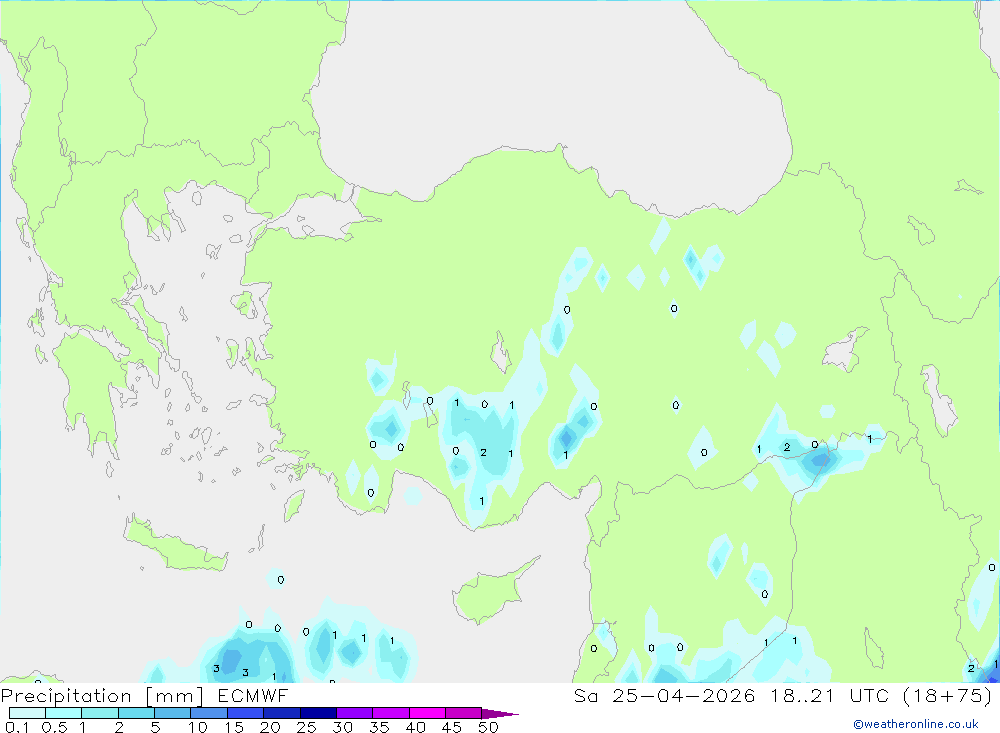This screenshot has height=733, width=1000.
Task: Click the '30' legend scale label
Action: [x=342, y=727]
